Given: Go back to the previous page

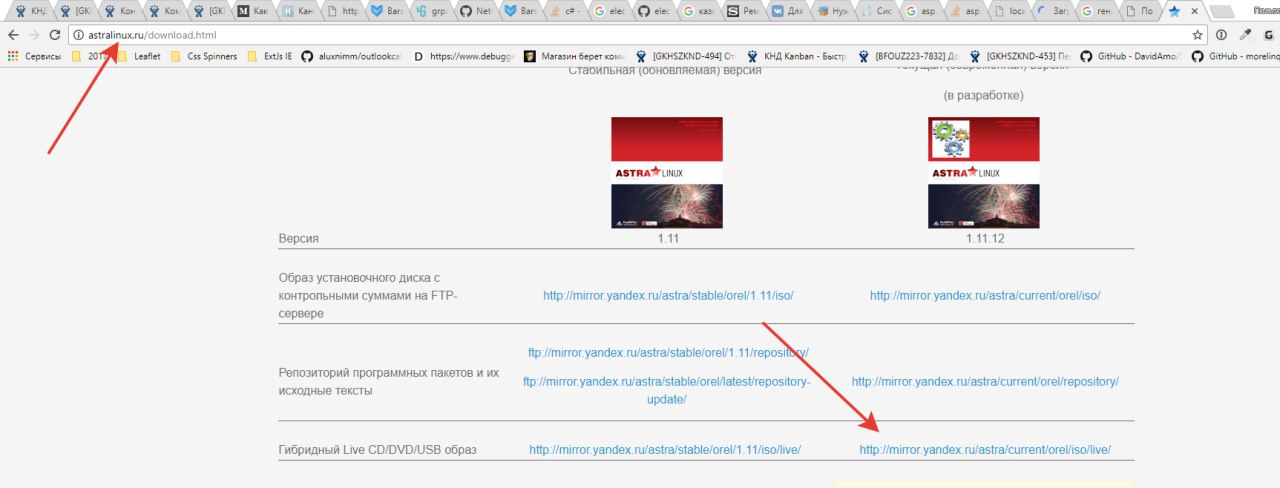Looking at the screenshot, I should click(13, 34).
